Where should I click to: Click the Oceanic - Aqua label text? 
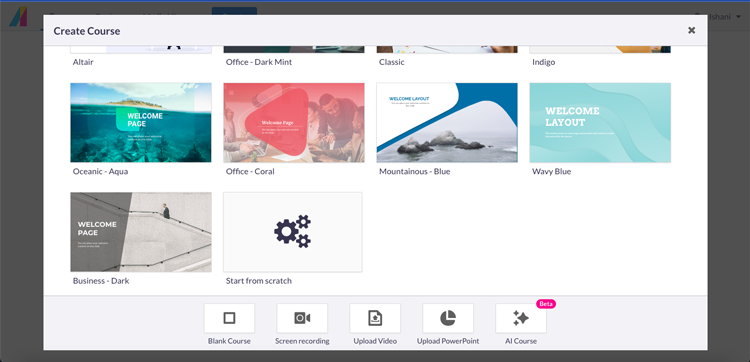[x=100, y=171]
